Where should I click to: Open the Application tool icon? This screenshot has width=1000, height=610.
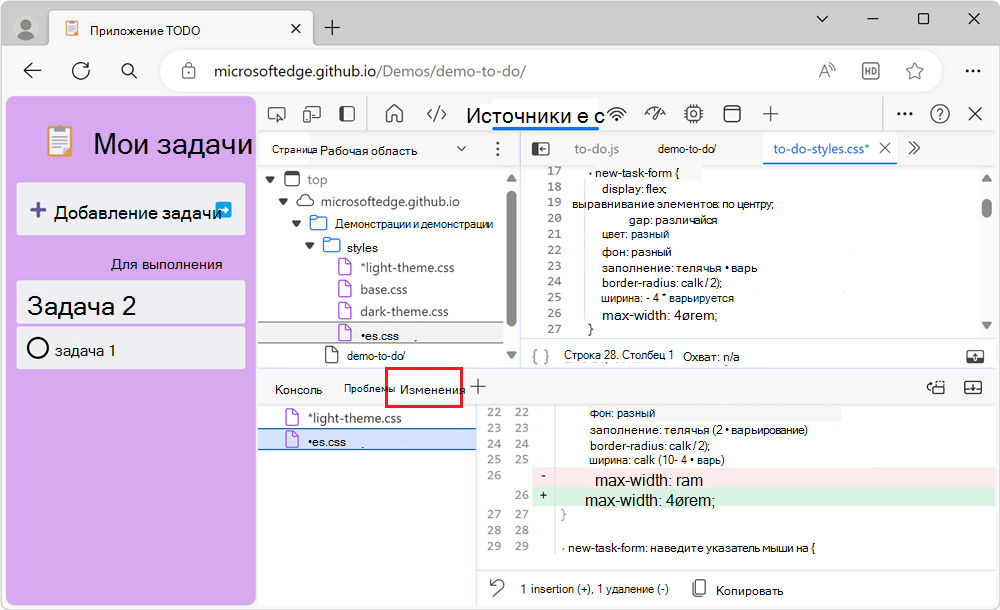pyautogui.click(x=732, y=114)
